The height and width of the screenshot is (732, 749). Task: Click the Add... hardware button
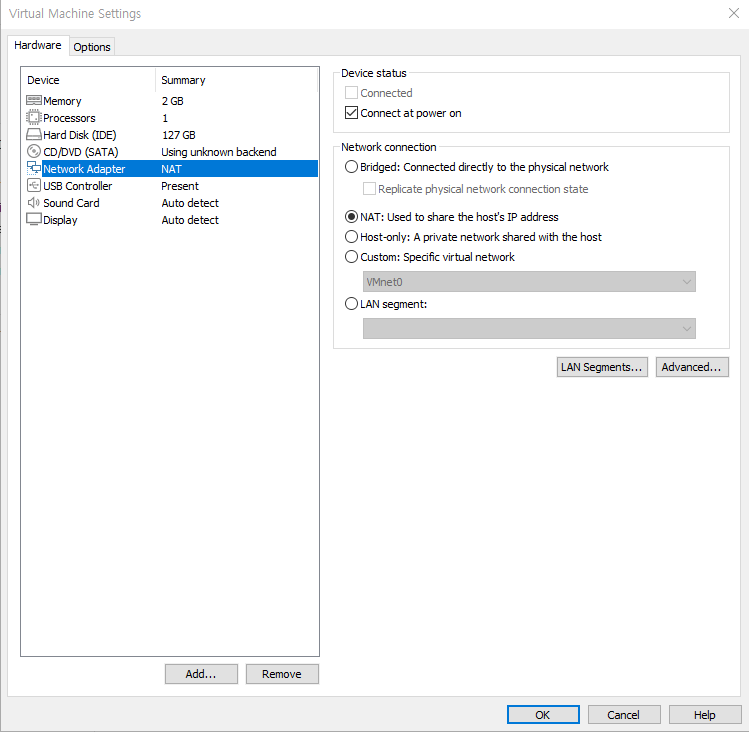(201, 674)
